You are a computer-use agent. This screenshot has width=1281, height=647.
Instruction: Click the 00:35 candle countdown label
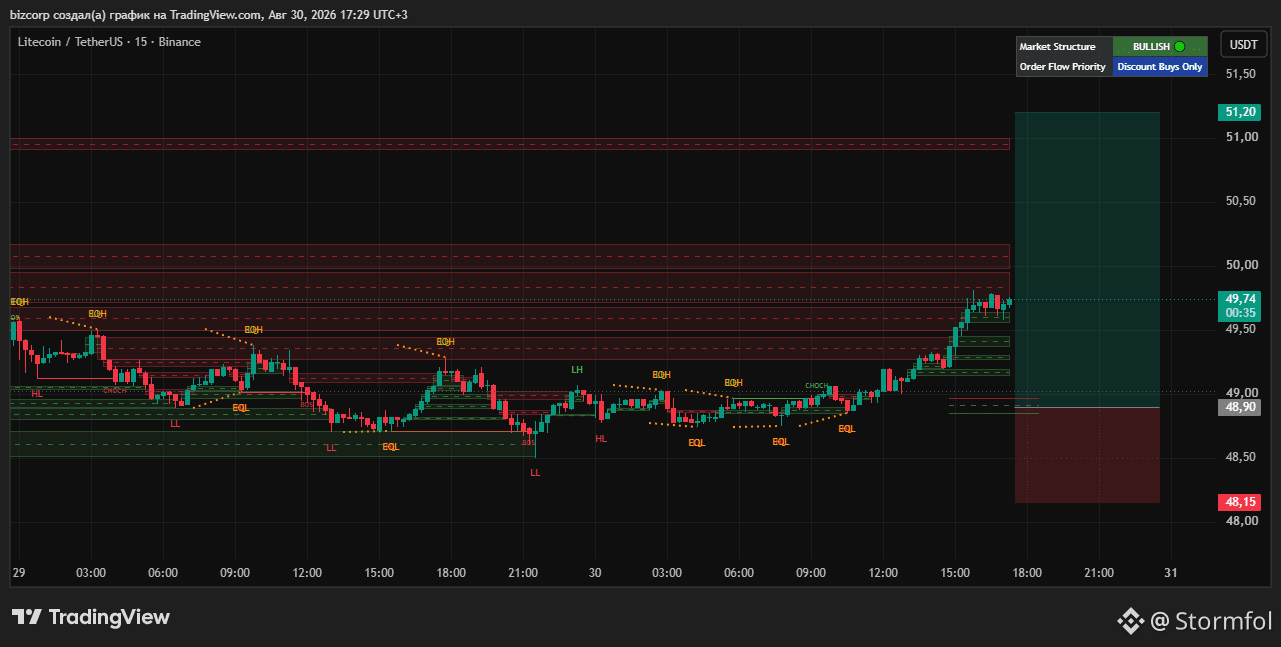[x=1240, y=313]
